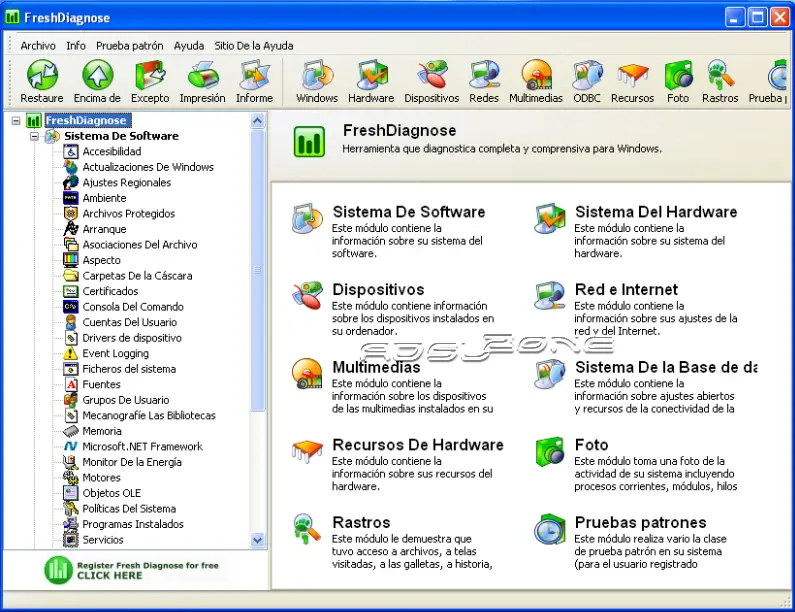Select Consola Del Comando tree item
Image resolution: width=795 pixels, height=612 pixels.
pyautogui.click(x=133, y=307)
